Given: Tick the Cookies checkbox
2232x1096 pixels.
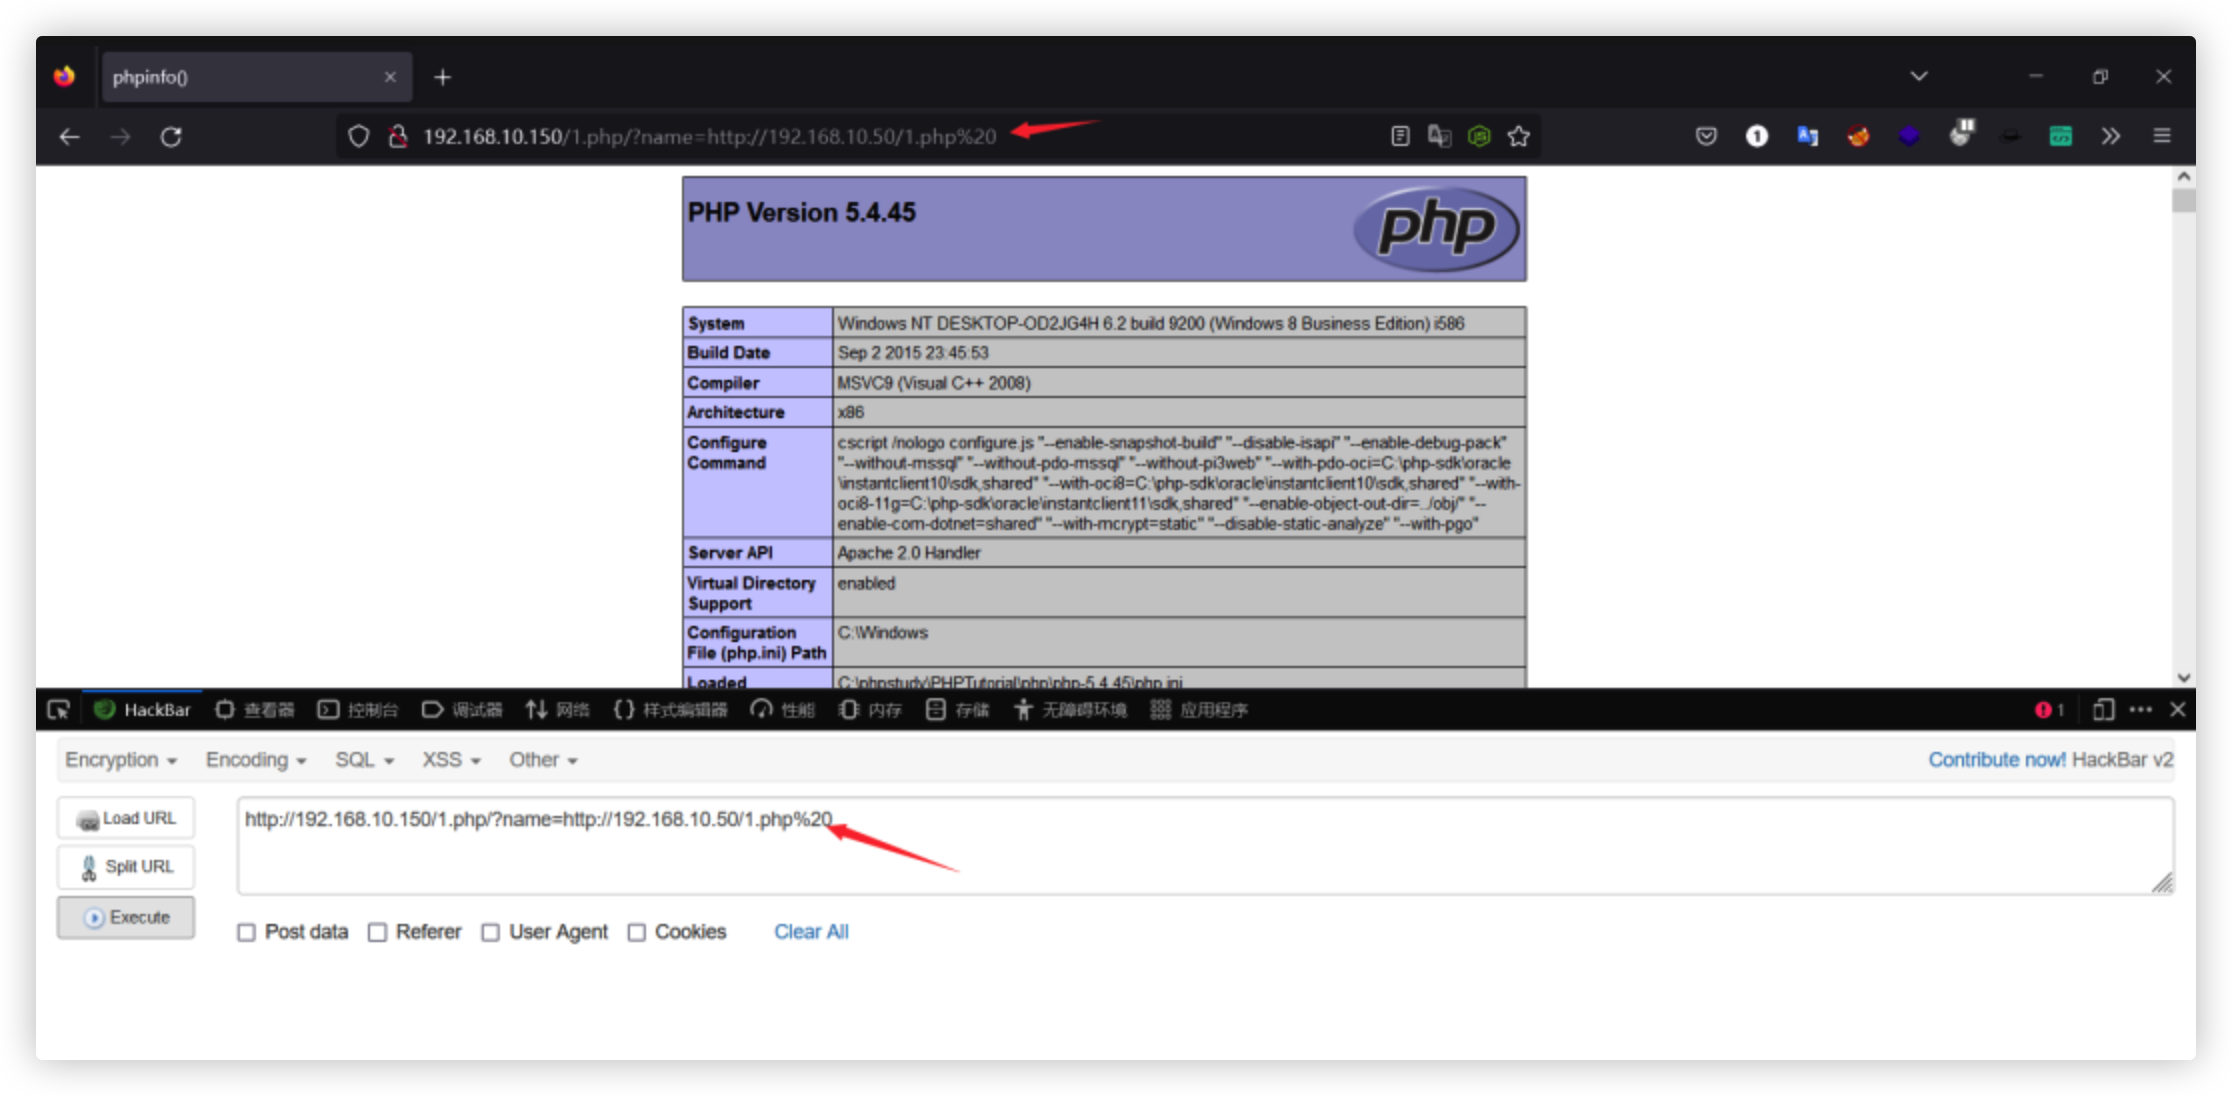Looking at the screenshot, I should pyautogui.click(x=636, y=932).
